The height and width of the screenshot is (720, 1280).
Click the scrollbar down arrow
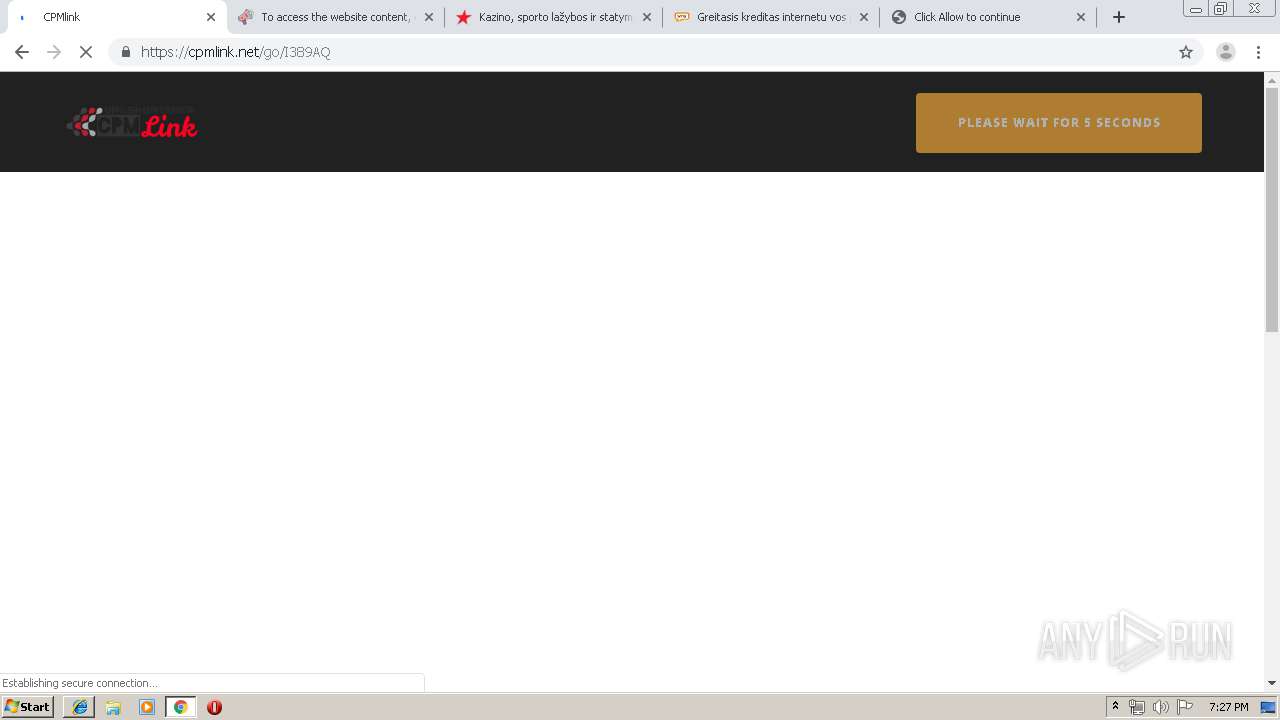[1272, 683]
